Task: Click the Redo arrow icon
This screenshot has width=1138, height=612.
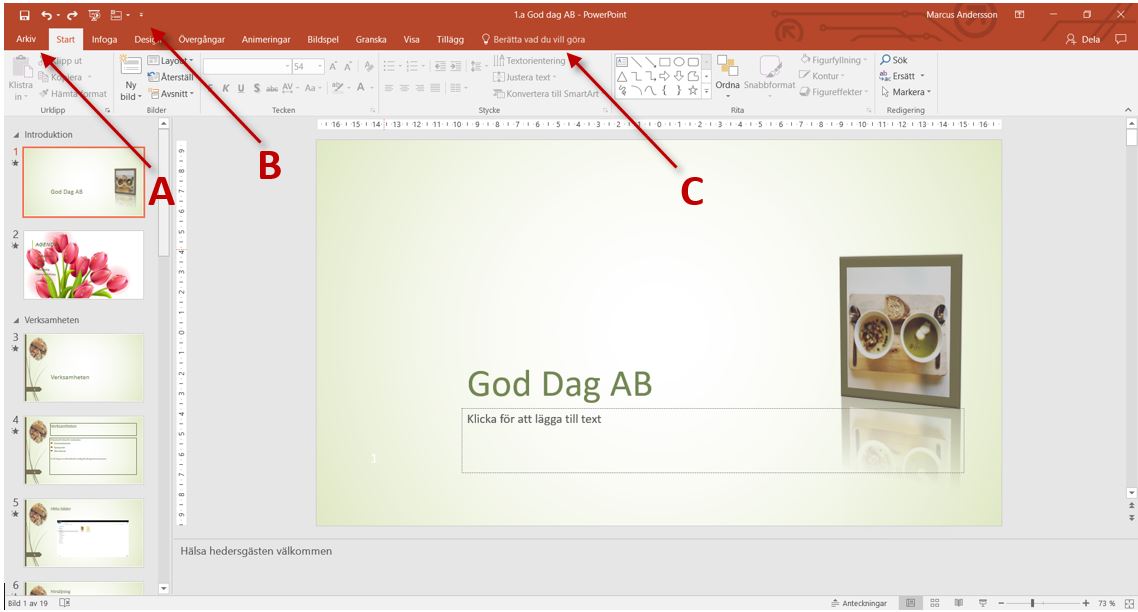Action: click(72, 15)
